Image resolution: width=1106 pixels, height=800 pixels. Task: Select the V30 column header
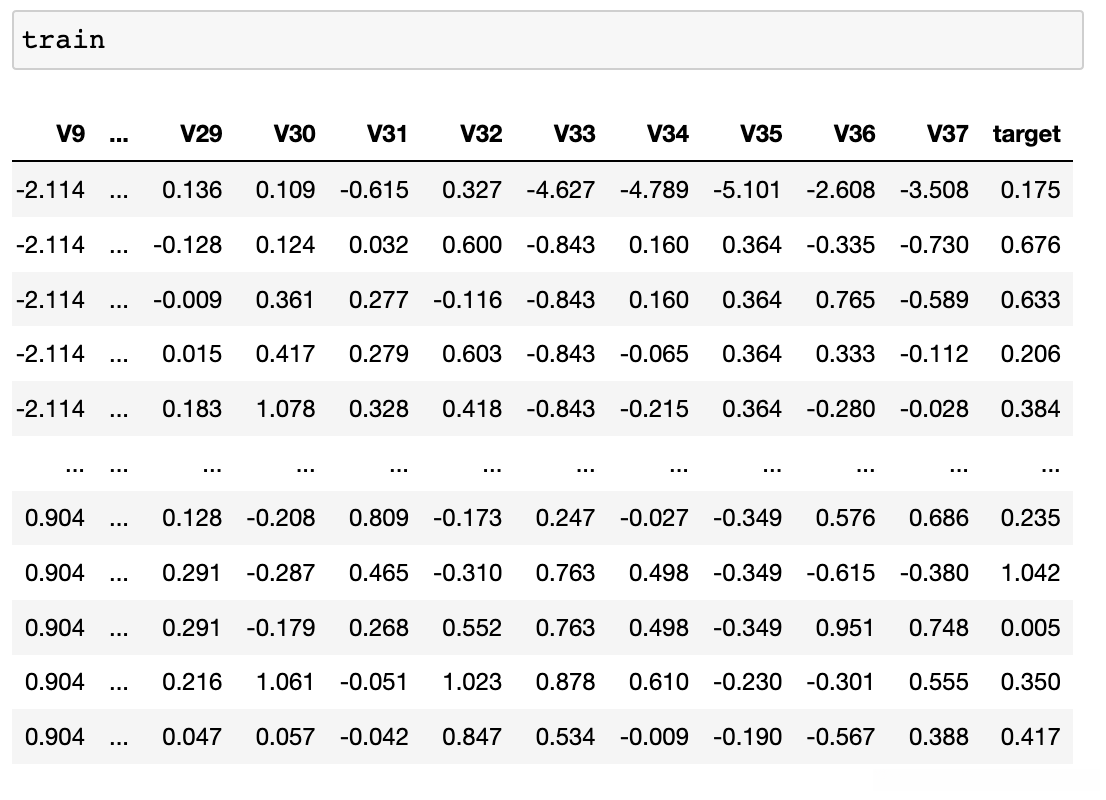[294, 134]
